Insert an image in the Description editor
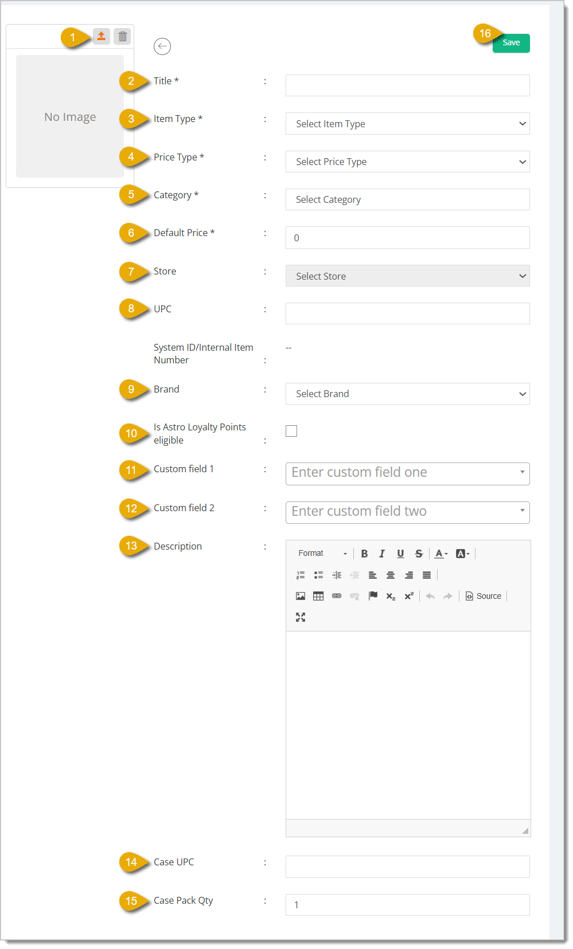573x949 pixels. click(301, 596)
